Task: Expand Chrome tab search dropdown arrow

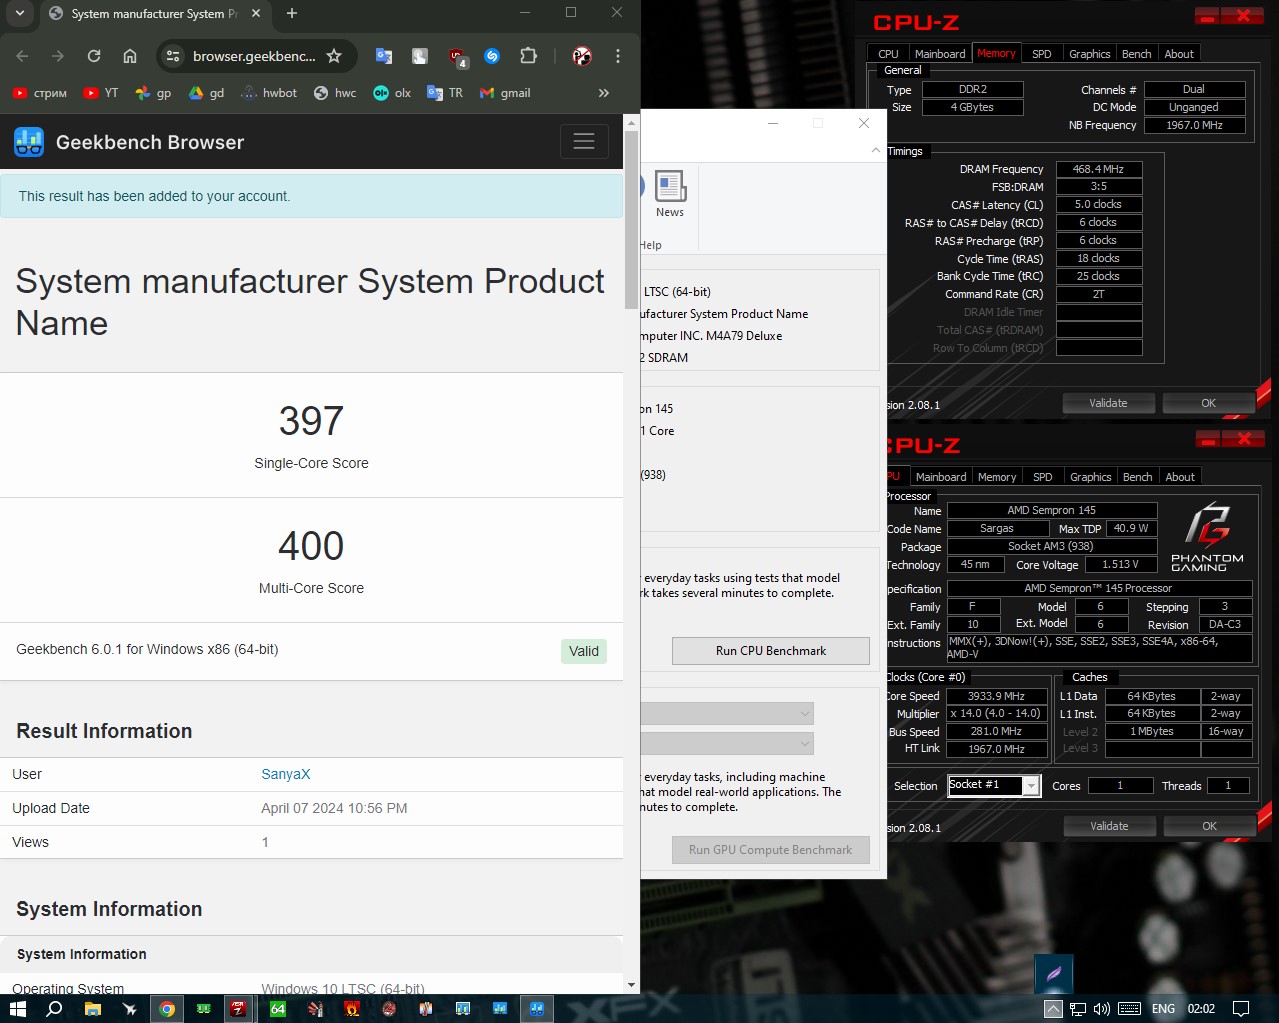Action: pos(19,13)
